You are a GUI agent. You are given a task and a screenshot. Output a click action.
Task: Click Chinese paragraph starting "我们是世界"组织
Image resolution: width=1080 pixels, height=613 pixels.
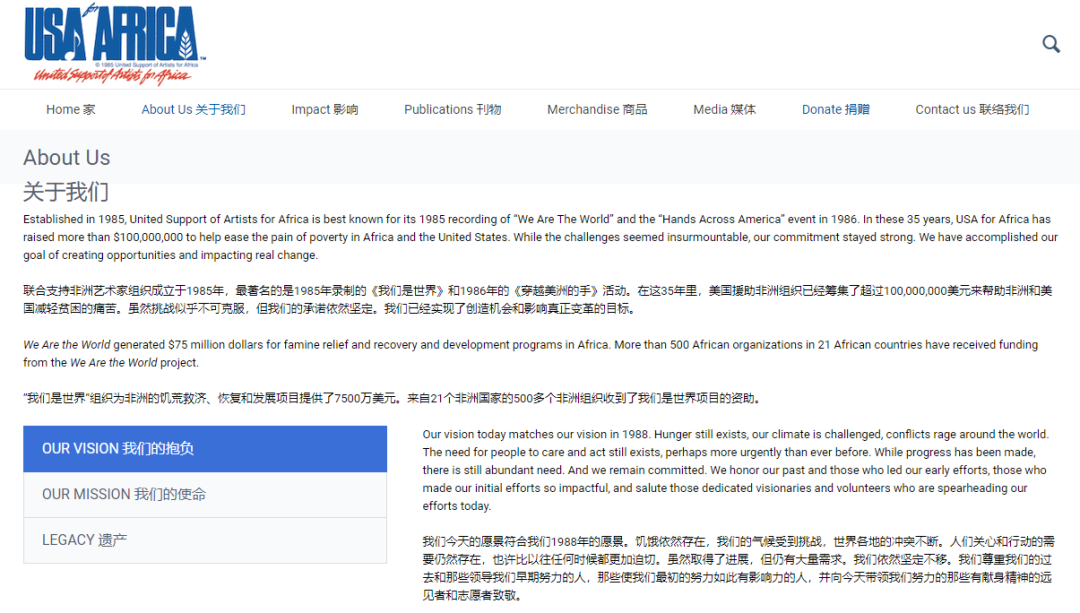(392, 398)
